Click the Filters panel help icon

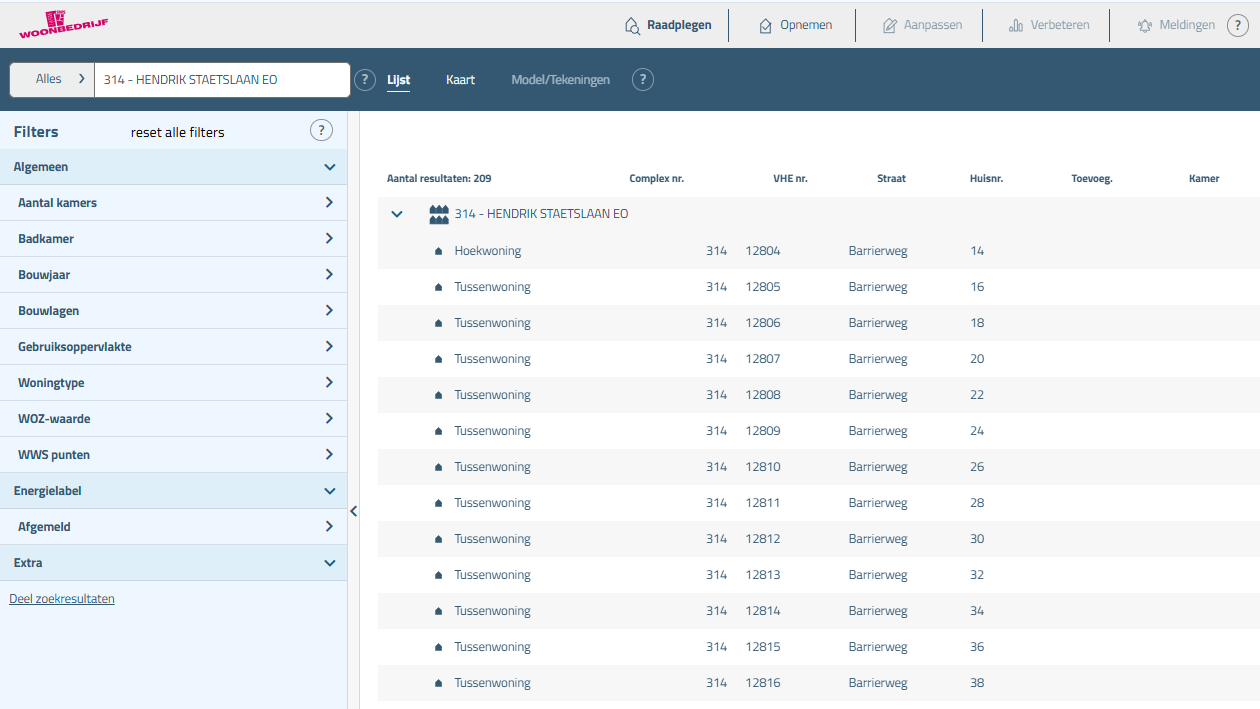click(321, 131)
